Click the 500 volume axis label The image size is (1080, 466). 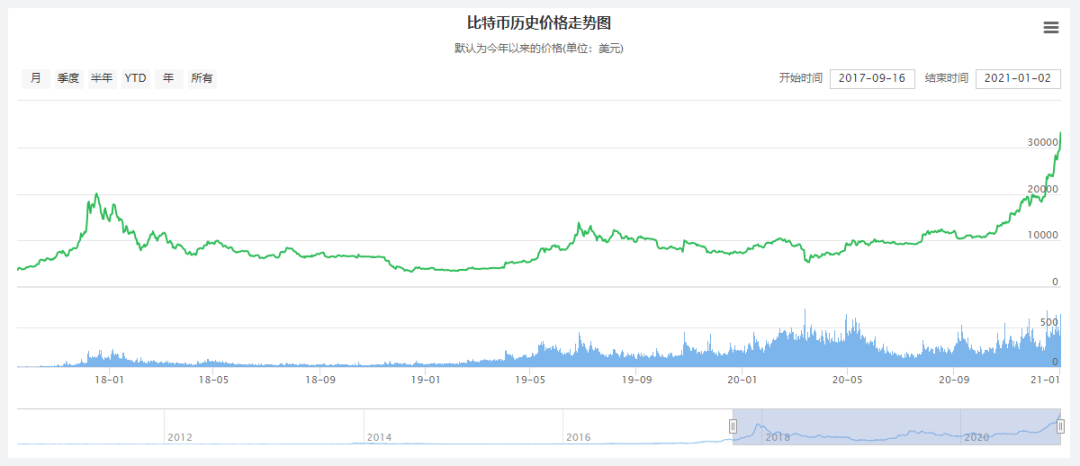1048,322
